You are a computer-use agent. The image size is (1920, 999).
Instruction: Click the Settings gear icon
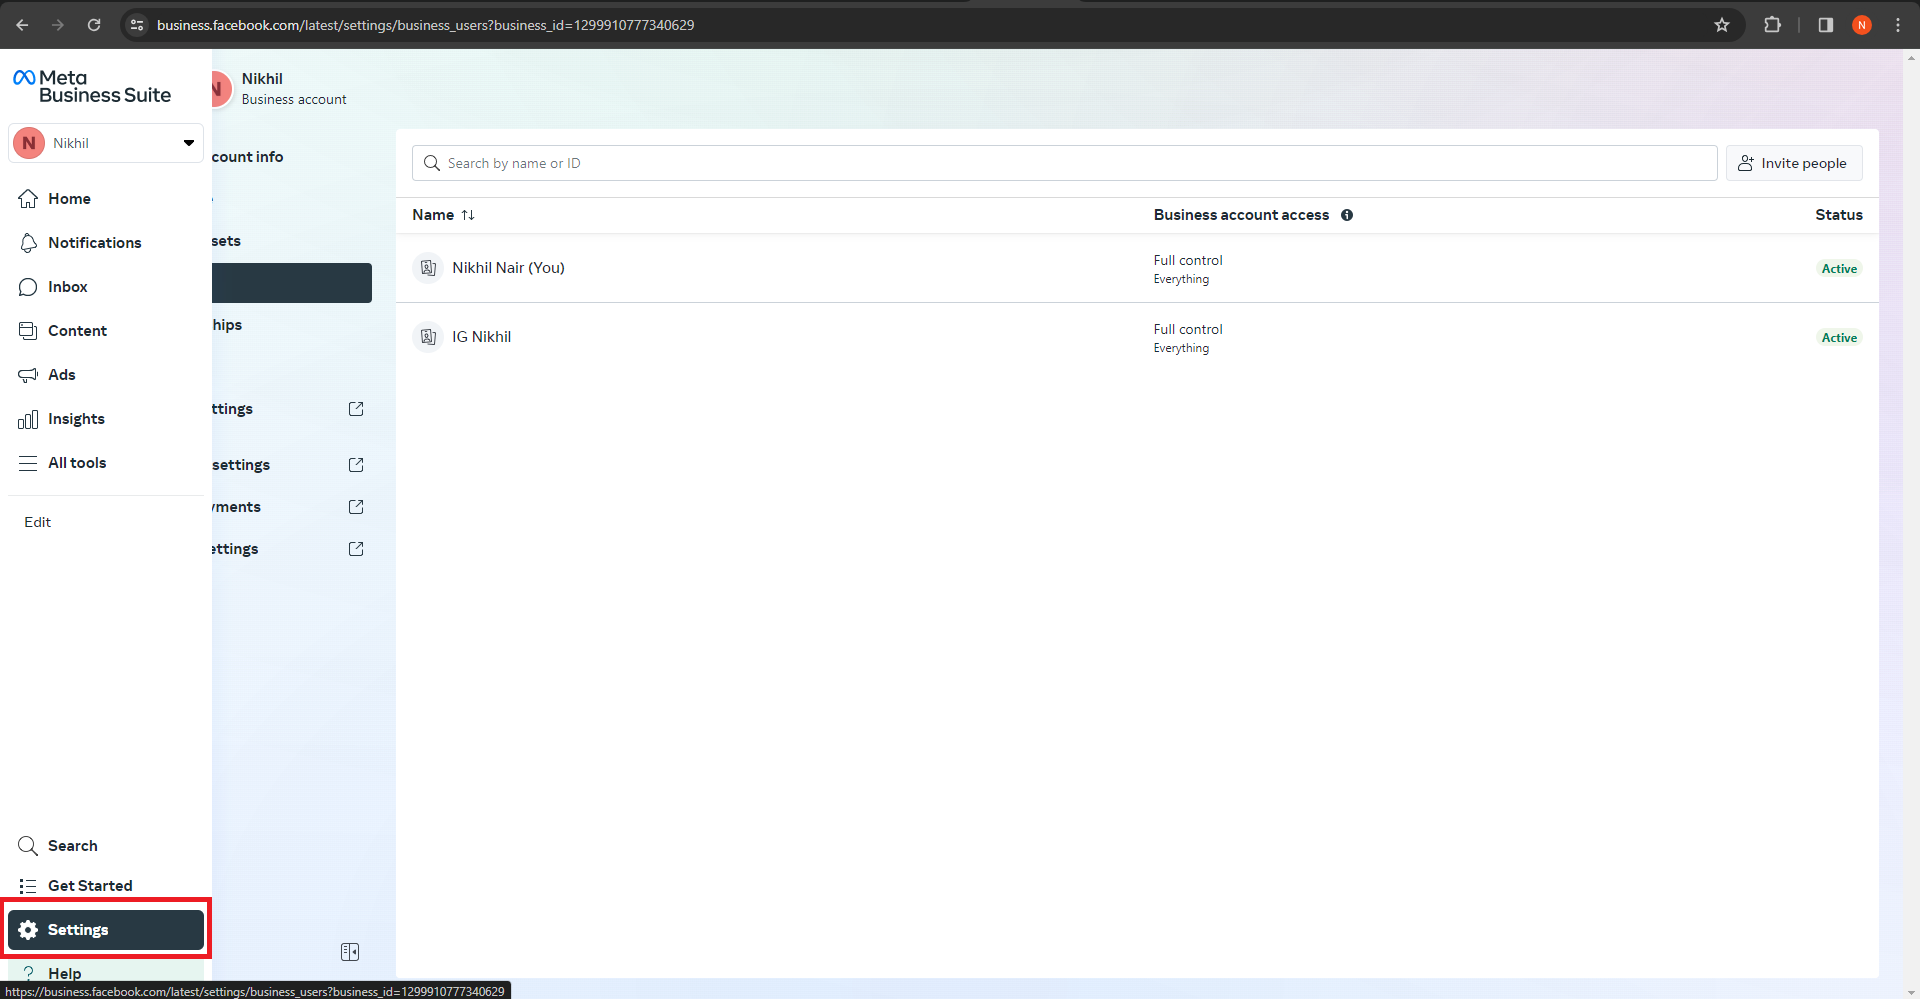point(28,930)
